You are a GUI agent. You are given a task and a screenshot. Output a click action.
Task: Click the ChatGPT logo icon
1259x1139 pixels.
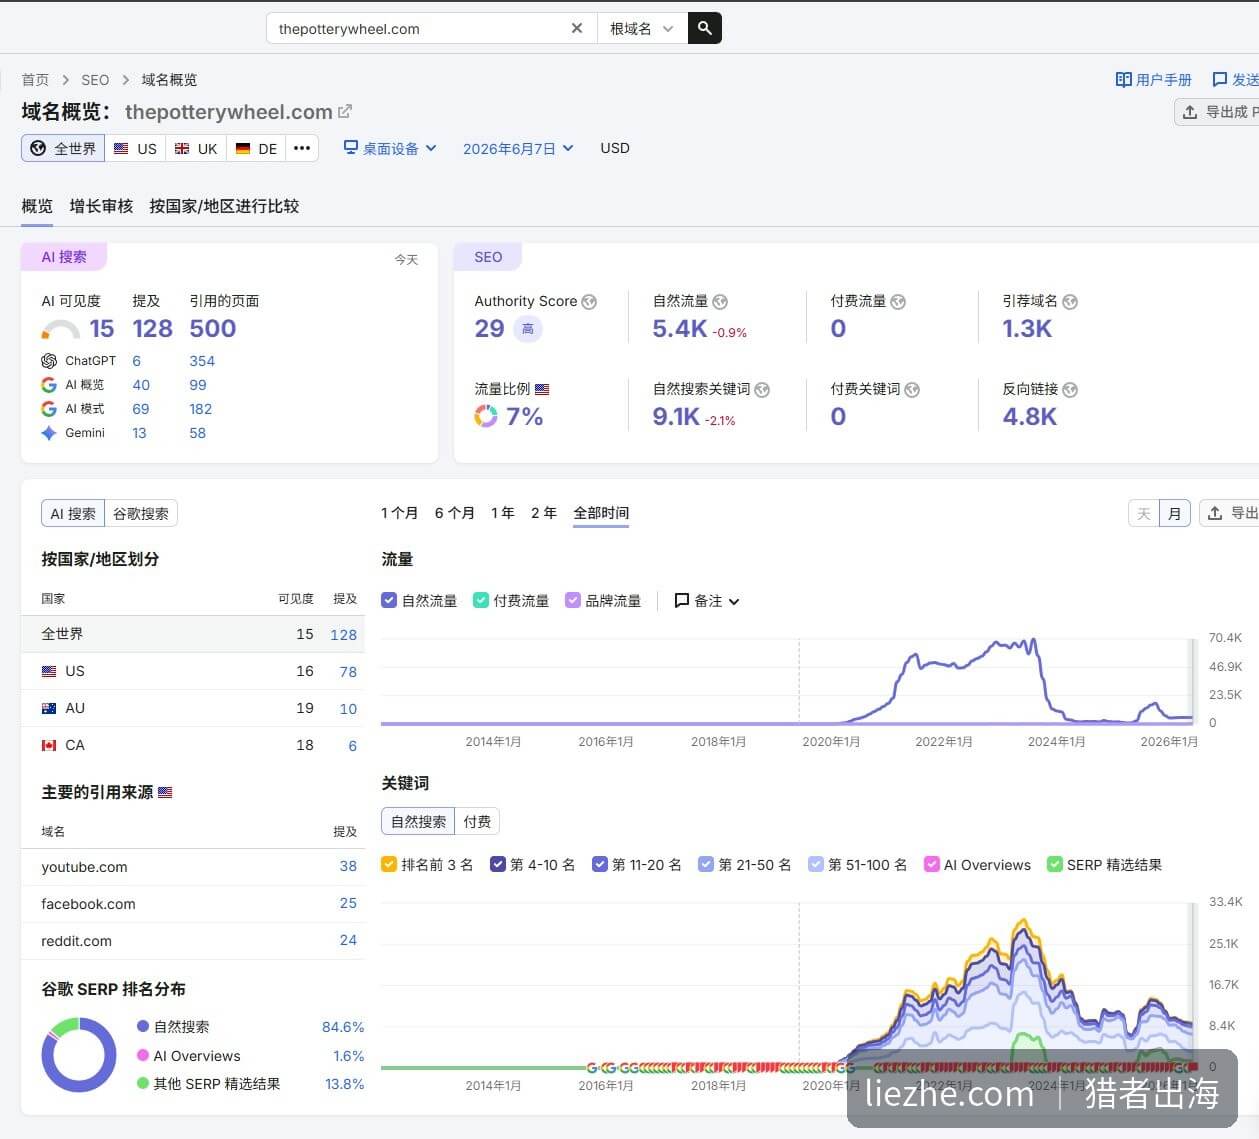(49, 361)
